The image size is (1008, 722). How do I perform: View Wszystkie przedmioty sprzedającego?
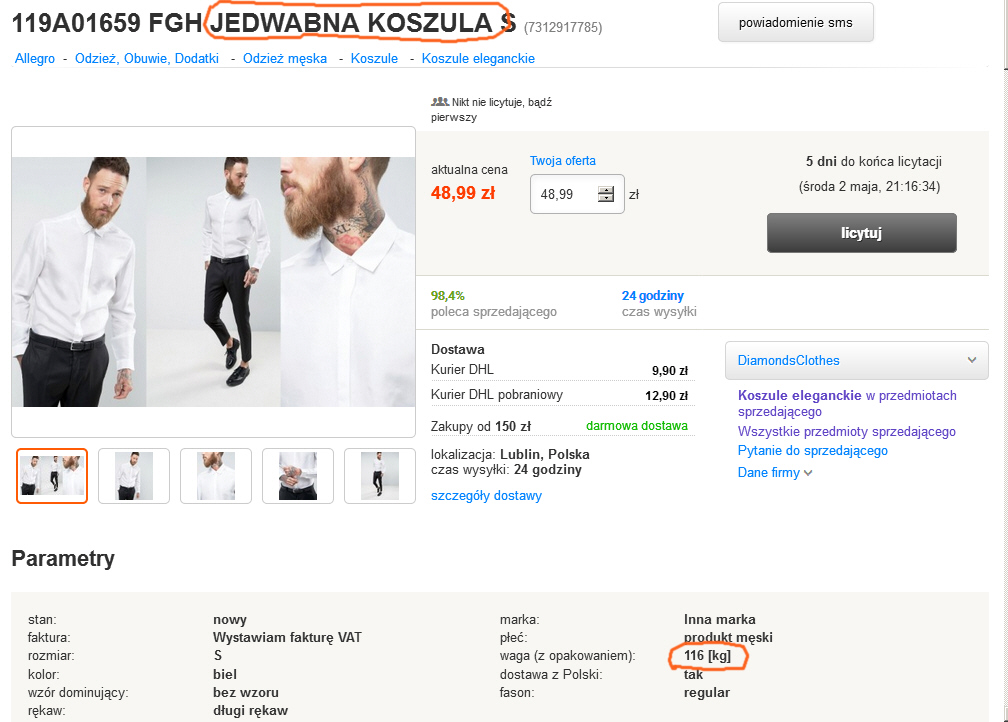coord(846,432)
